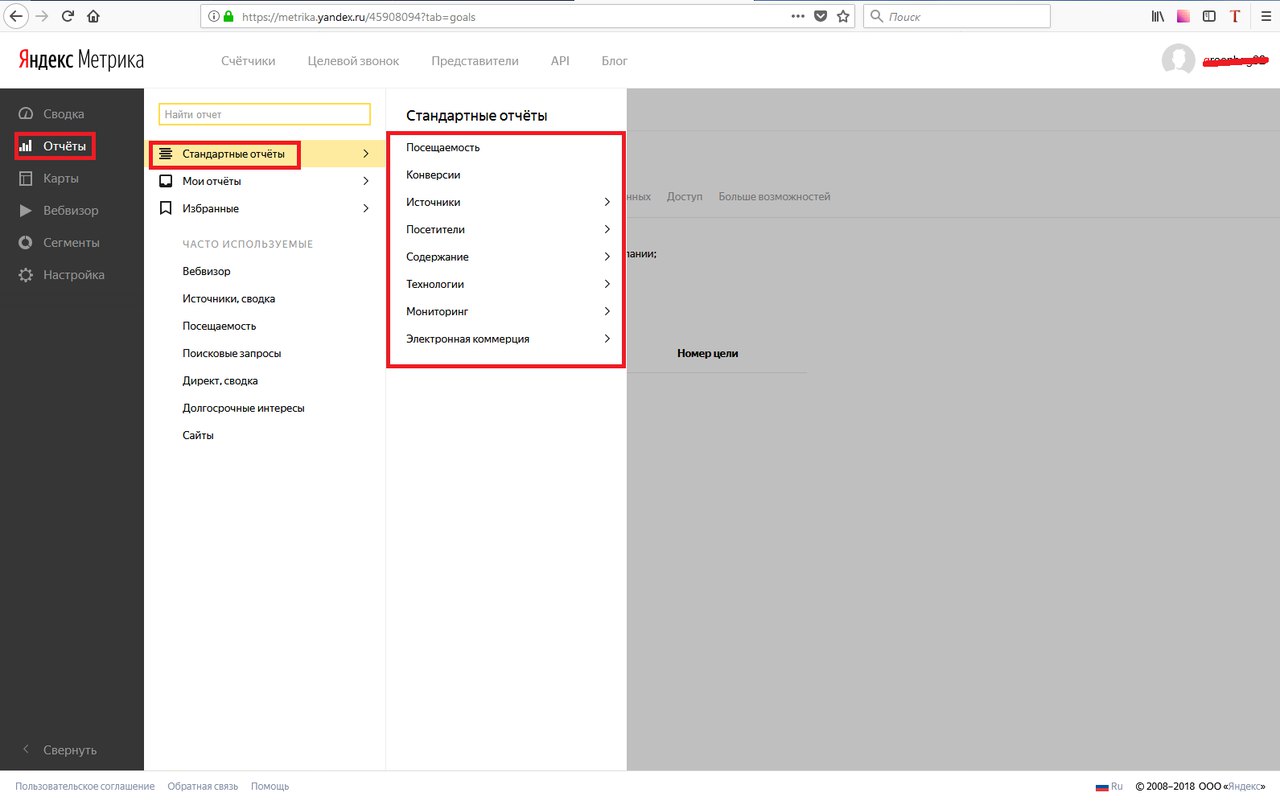
Task: Open Настройка settings in sidebar
Action: coord(61,274)
